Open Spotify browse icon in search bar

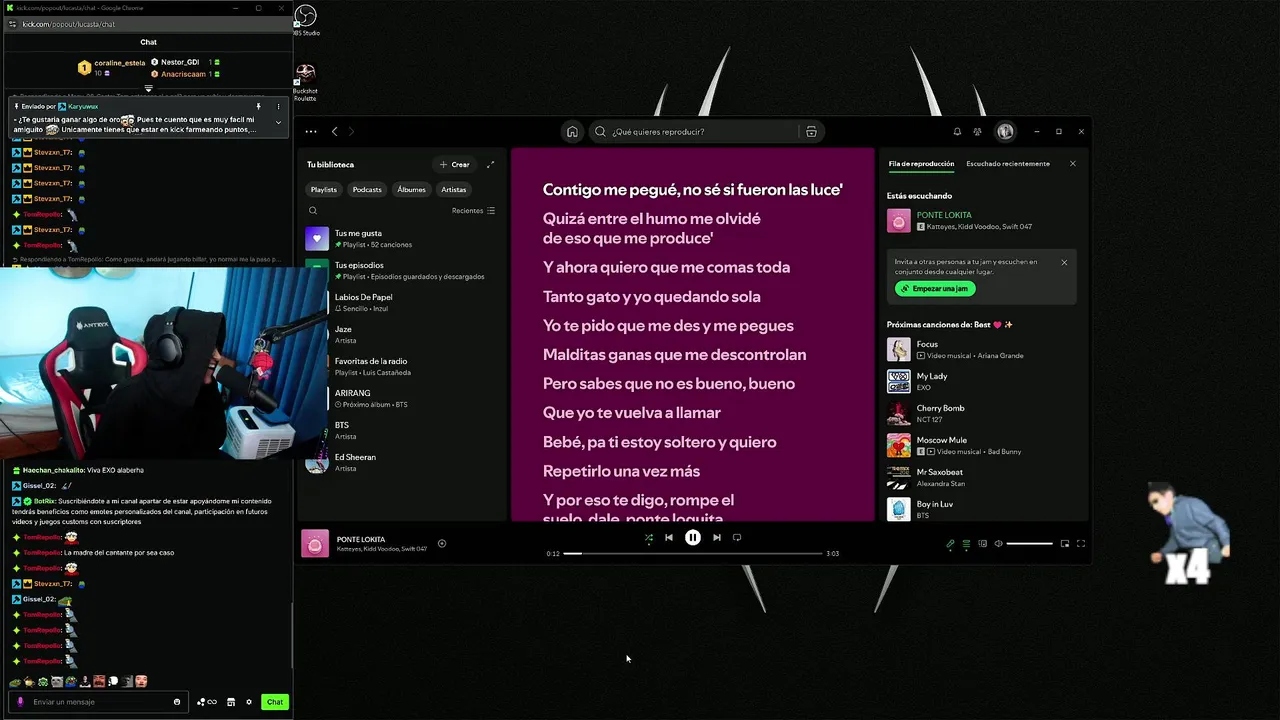811,131
